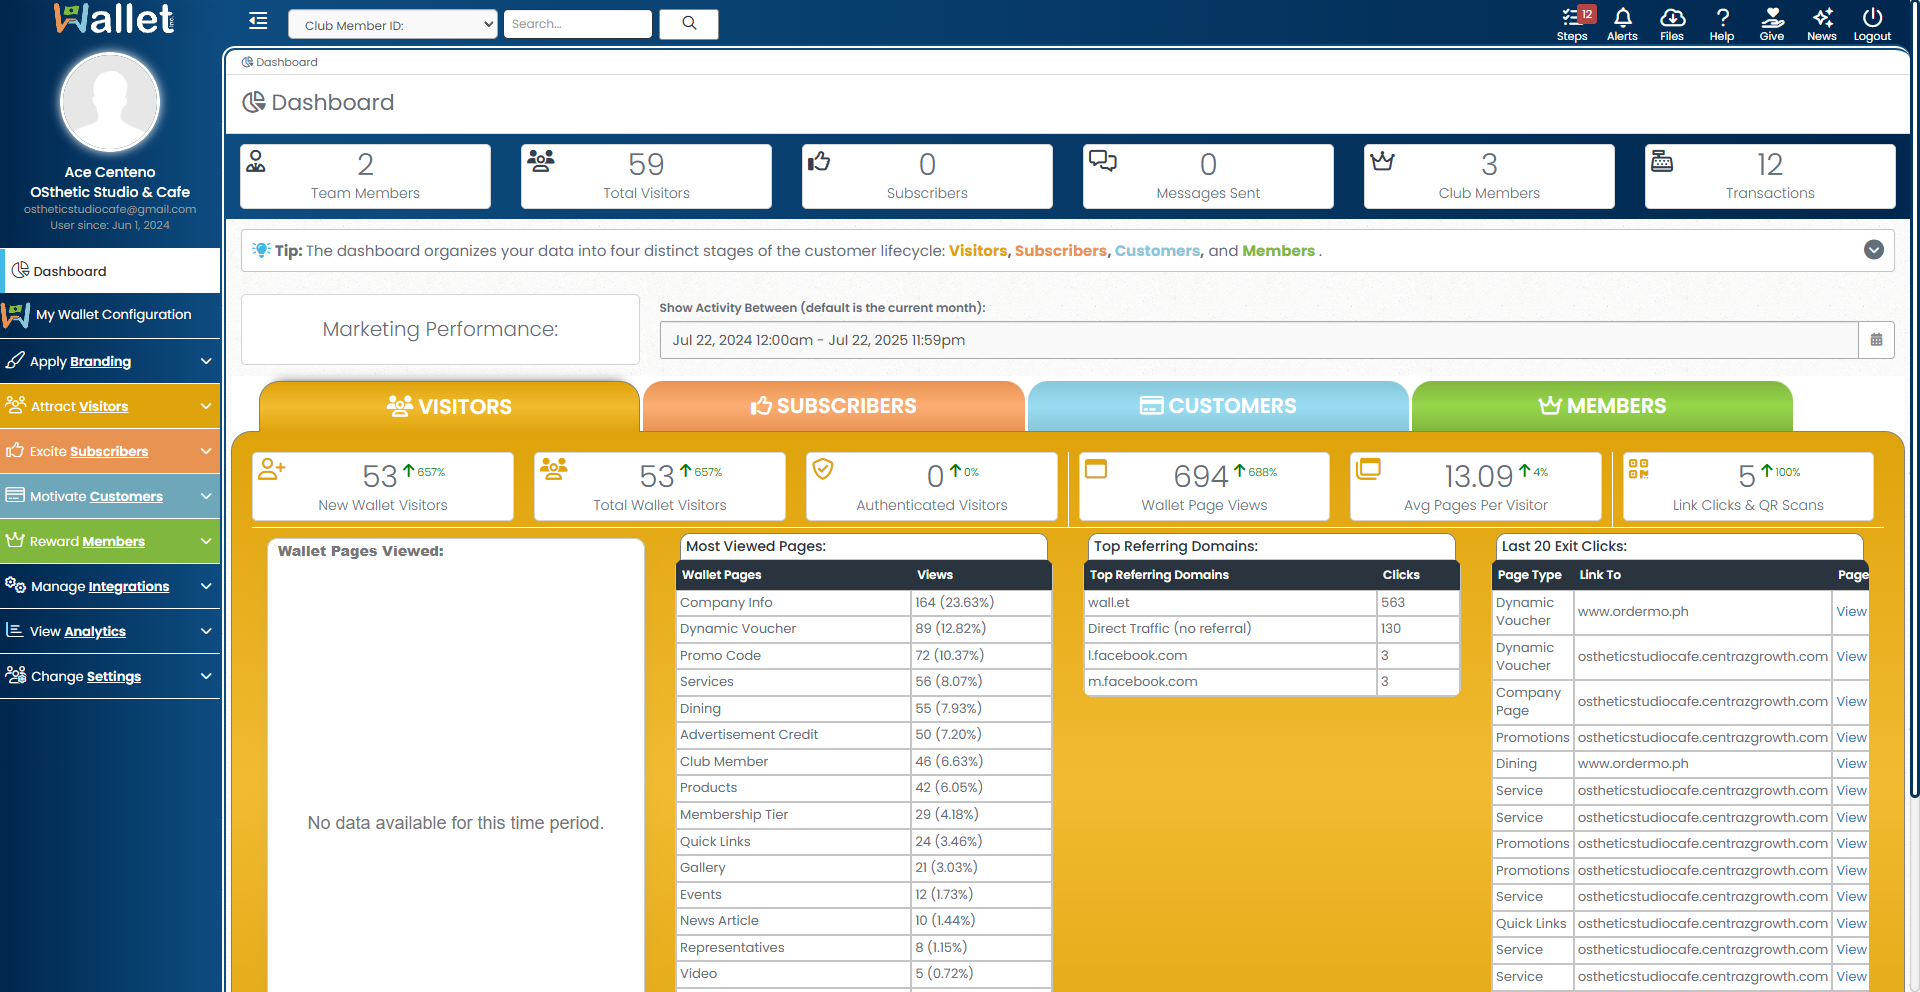The width and height of the screenshot is (1920, 992).
Task: Expand the Manage Integrations menu
Action: [110, 586]
